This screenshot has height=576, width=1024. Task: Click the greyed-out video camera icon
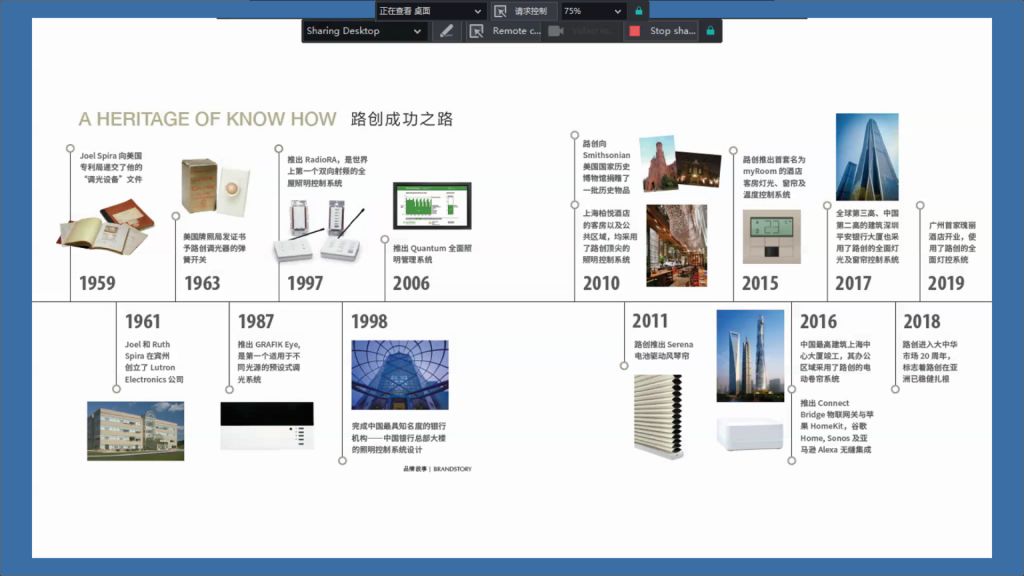click(x=556, y=31)
